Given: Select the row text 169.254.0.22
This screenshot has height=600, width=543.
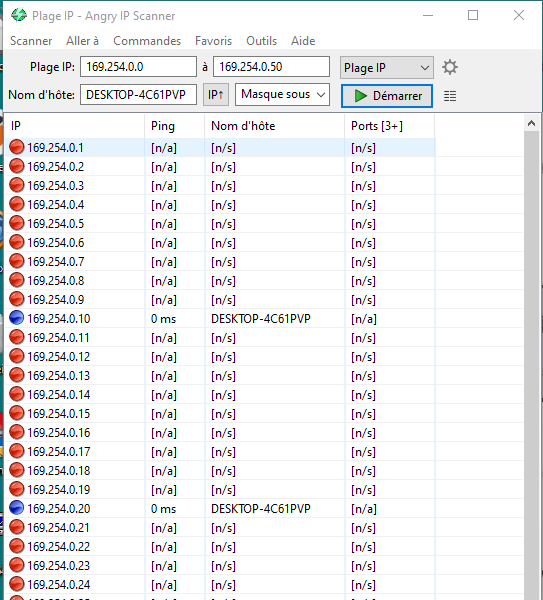Looking at the screenshot, I should click(59, 546).
